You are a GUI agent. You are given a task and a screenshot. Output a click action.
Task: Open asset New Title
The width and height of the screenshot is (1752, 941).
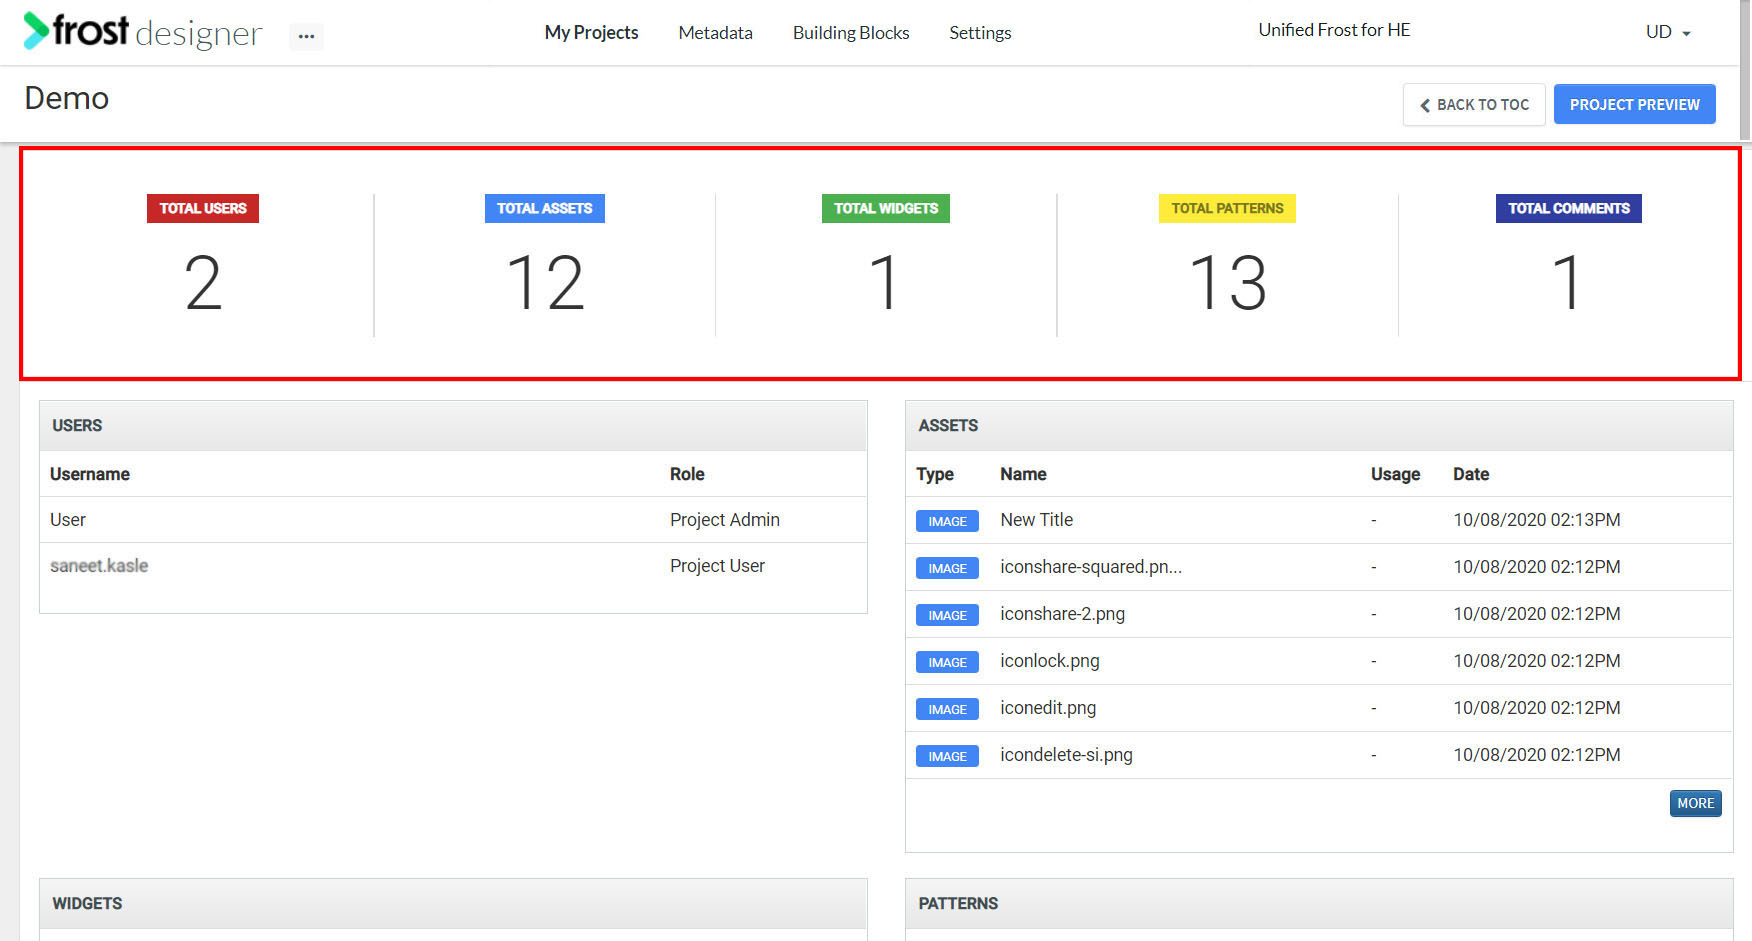[1036, 520]
